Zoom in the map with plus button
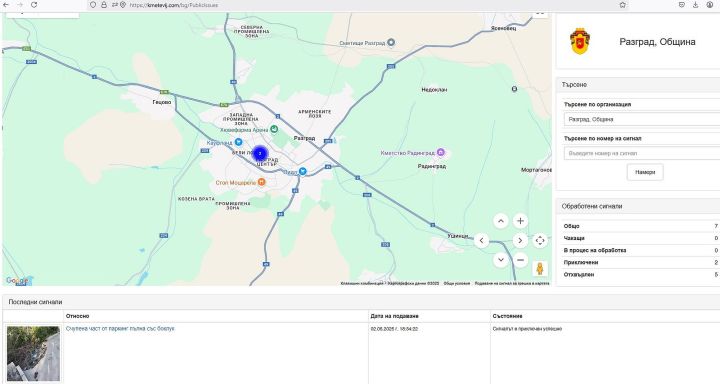720x384 pixels. (520, 221)
